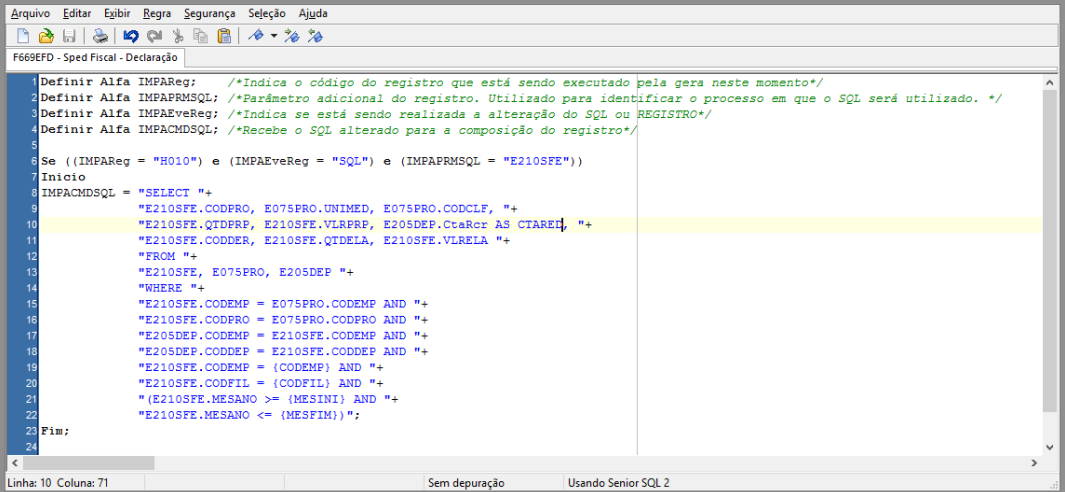Screen dimensions: 1065x492
Task: Place cursor on the Fim; line
Action: pos(56,431)
